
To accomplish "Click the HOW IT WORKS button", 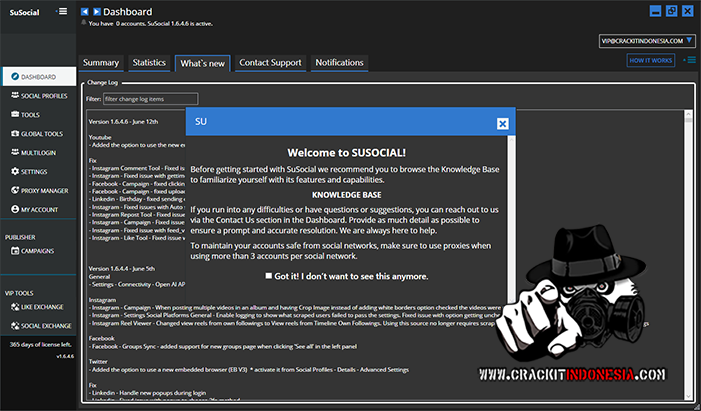I will 651,61.
